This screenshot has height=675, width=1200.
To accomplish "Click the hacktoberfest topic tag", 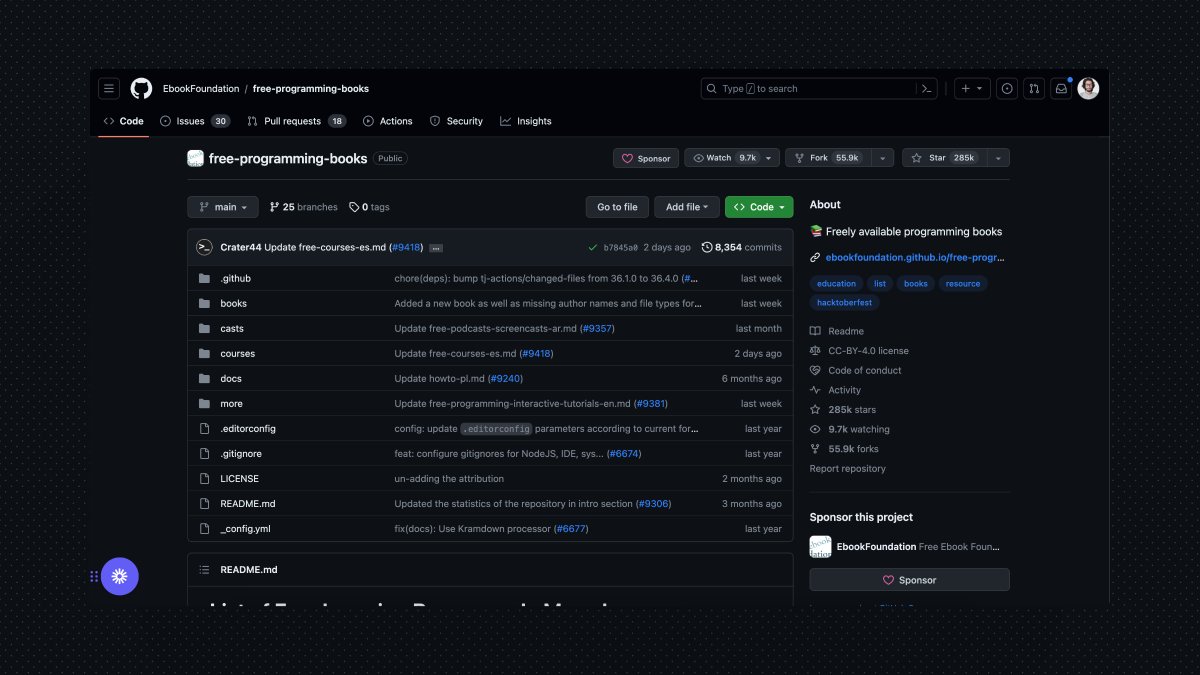I will tap(844, 302).
